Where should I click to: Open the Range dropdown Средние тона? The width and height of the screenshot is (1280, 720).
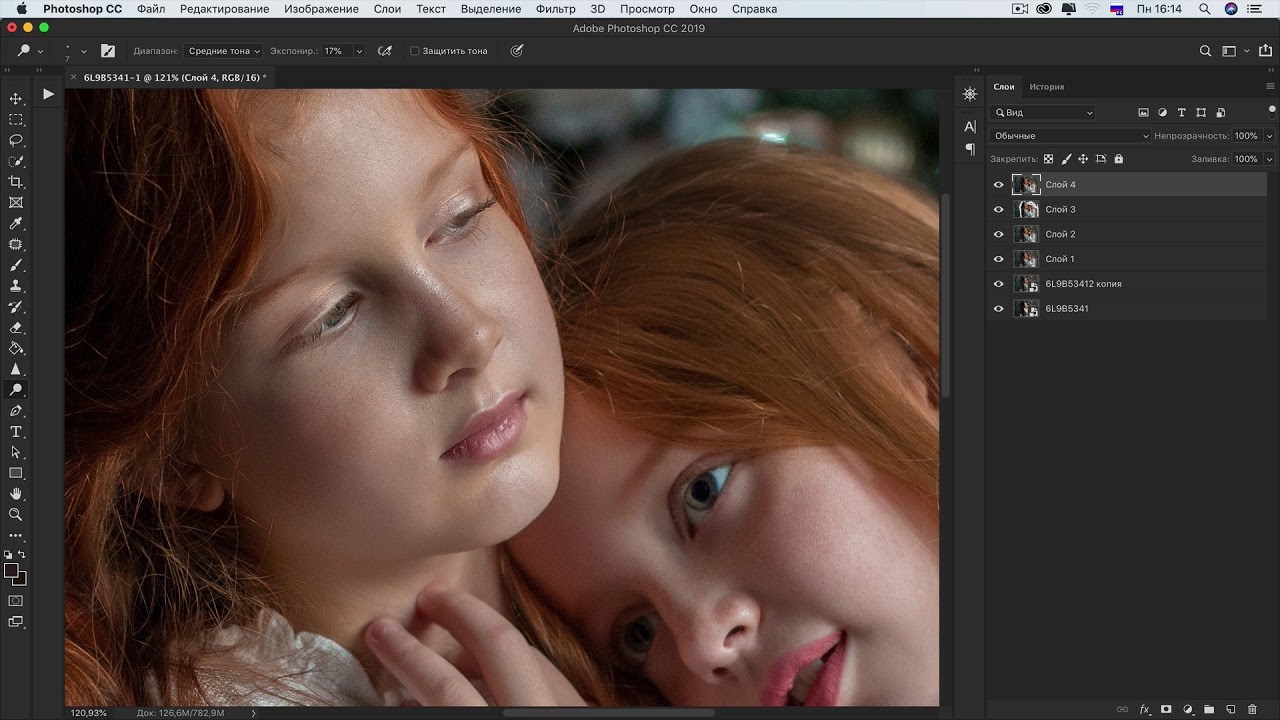223,51
